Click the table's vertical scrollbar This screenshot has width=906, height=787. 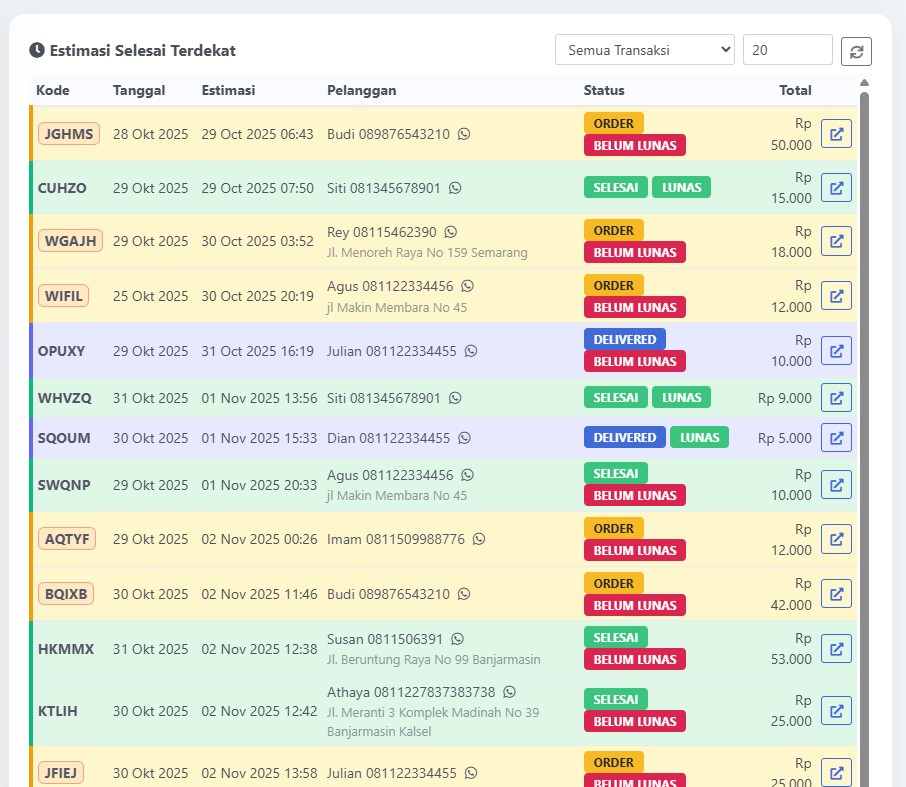[x=864, y=400]
